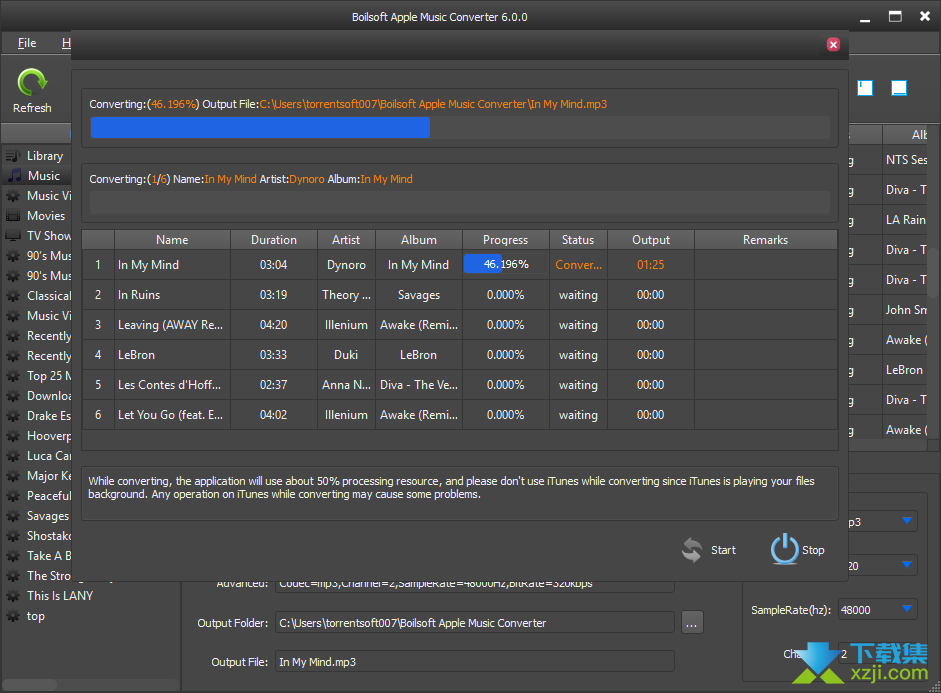Click the gear icon beside Drake Es playlist
Image resolution: width=941 pixels, height=693 pixels.
coord(13,416)
